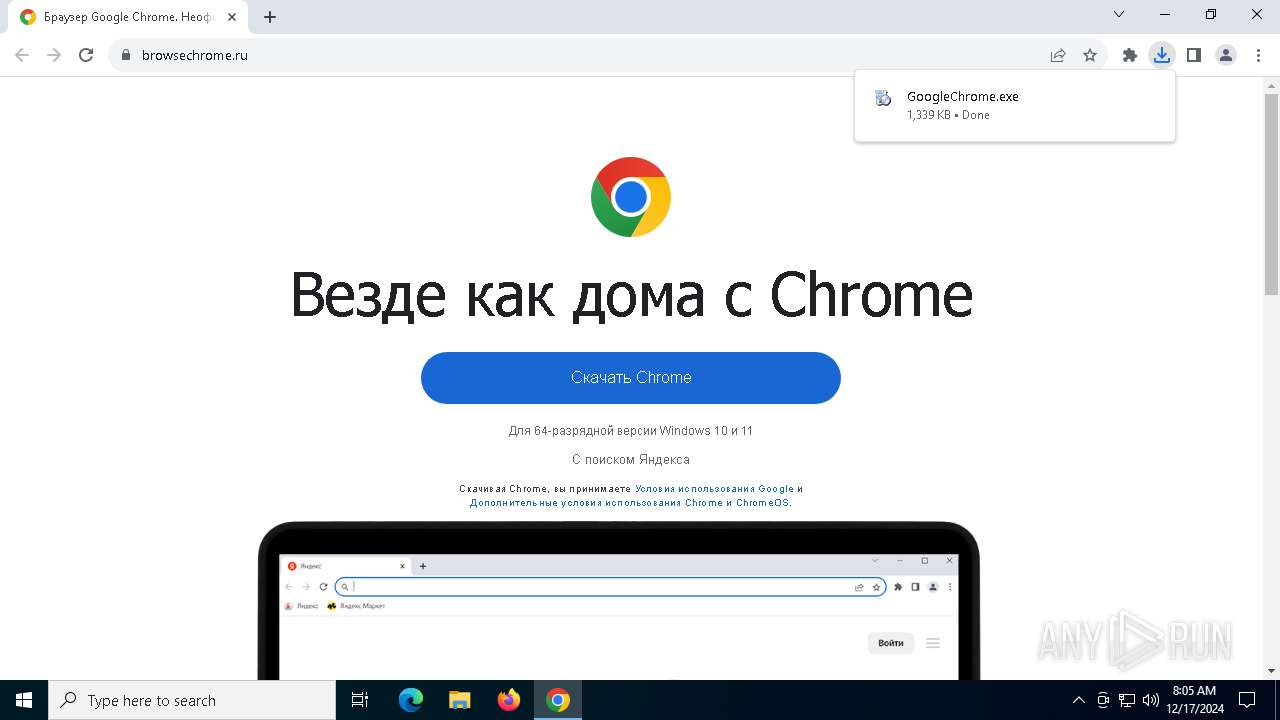Click the laptop preview Войти button
Viewport: 1280px width, 720px height.
pos(891,643)
